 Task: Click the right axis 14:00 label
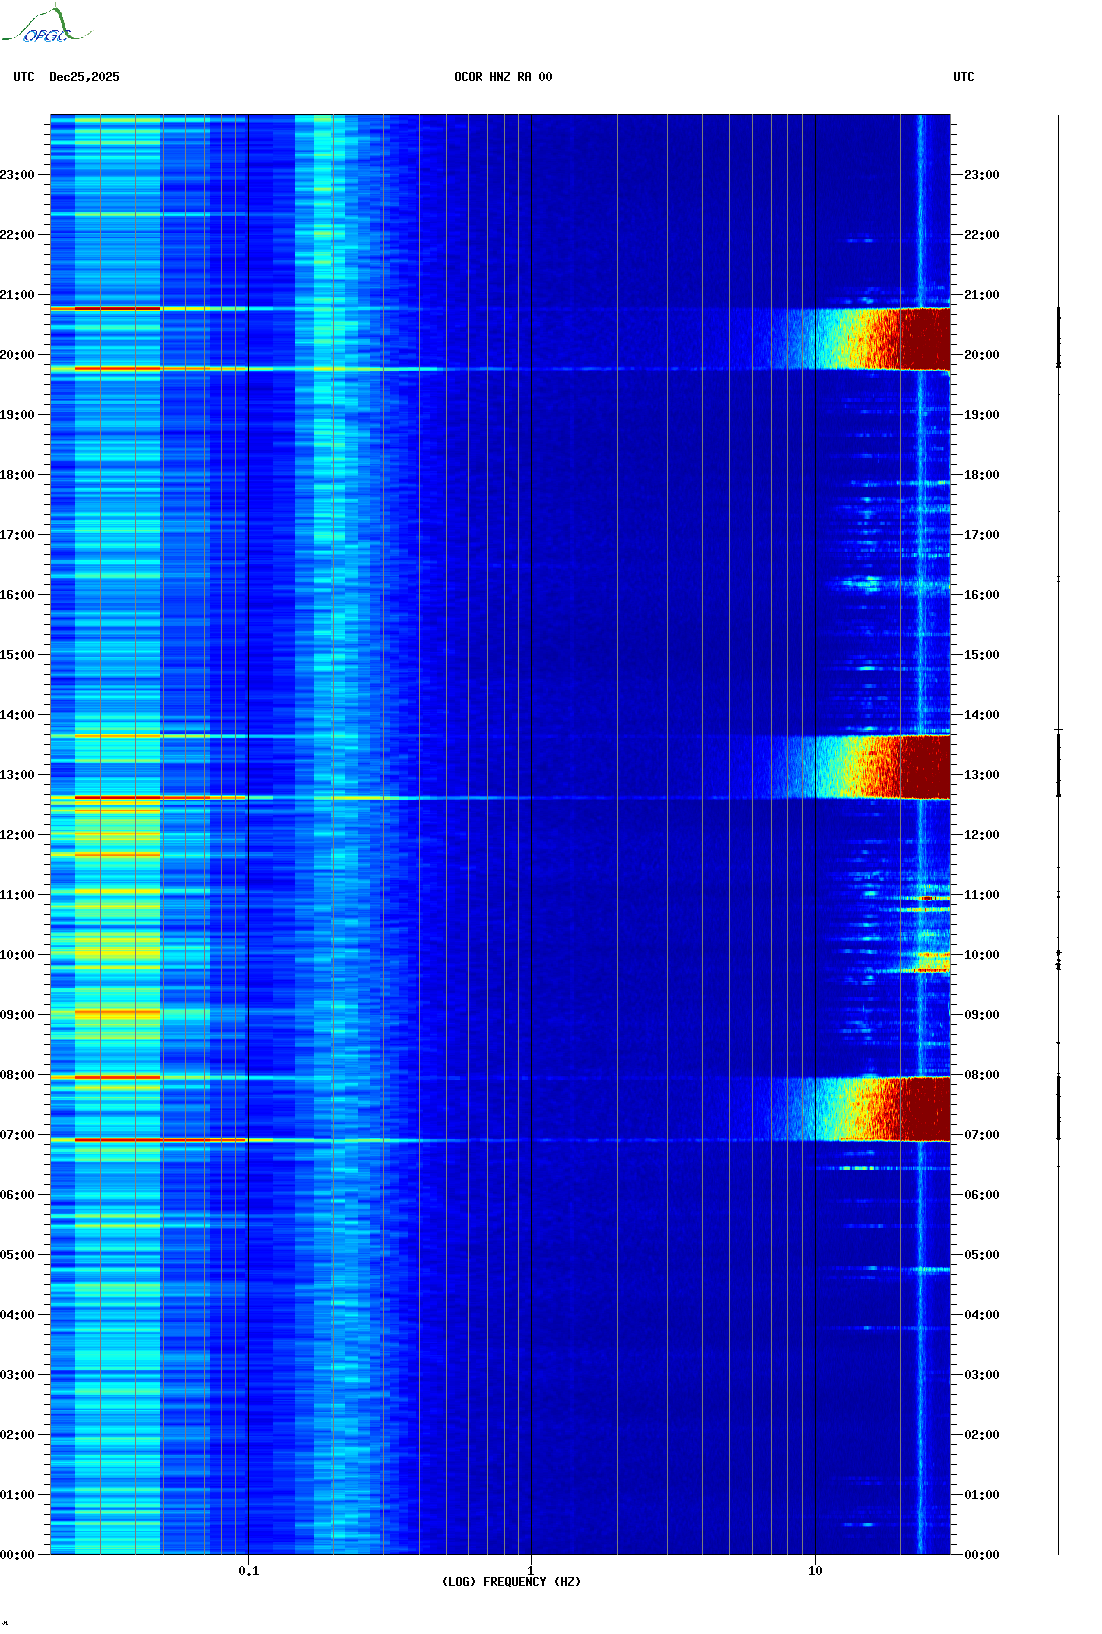(x=982, y=715)
